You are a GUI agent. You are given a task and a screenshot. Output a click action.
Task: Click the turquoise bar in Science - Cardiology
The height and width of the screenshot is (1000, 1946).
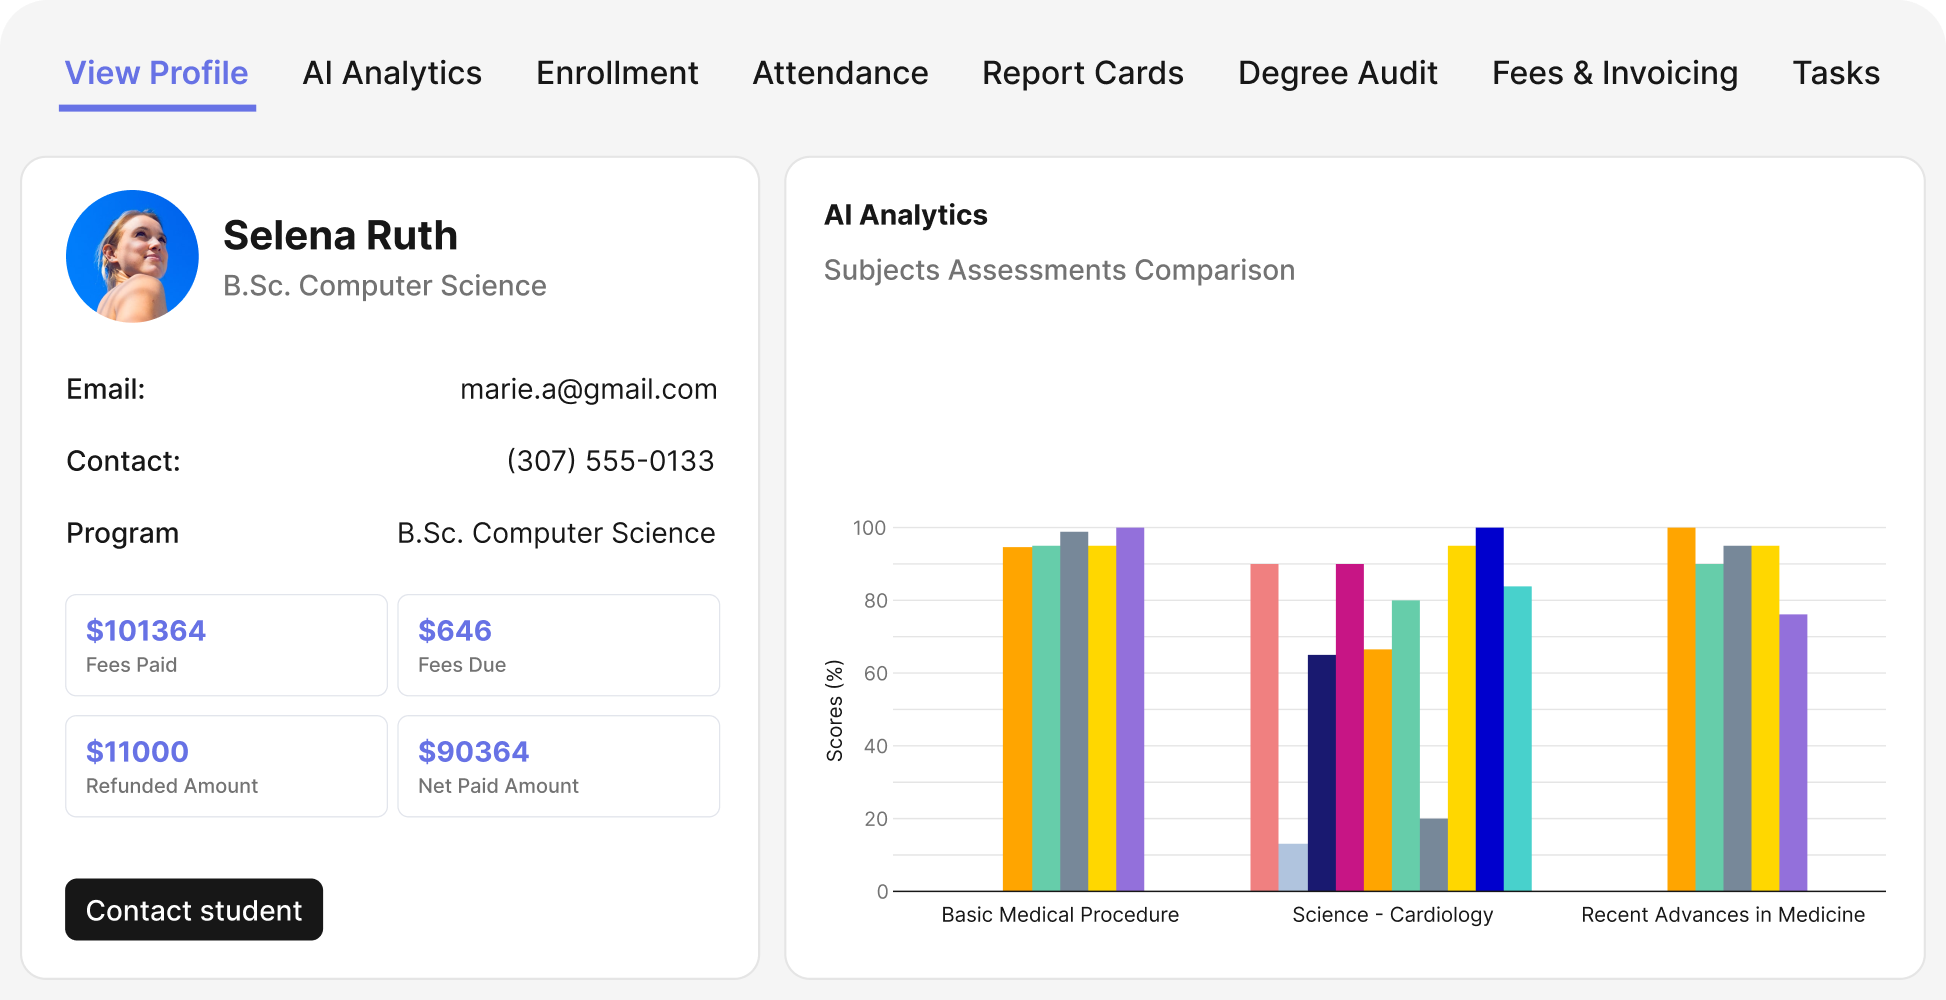[x=1518, y=738]
